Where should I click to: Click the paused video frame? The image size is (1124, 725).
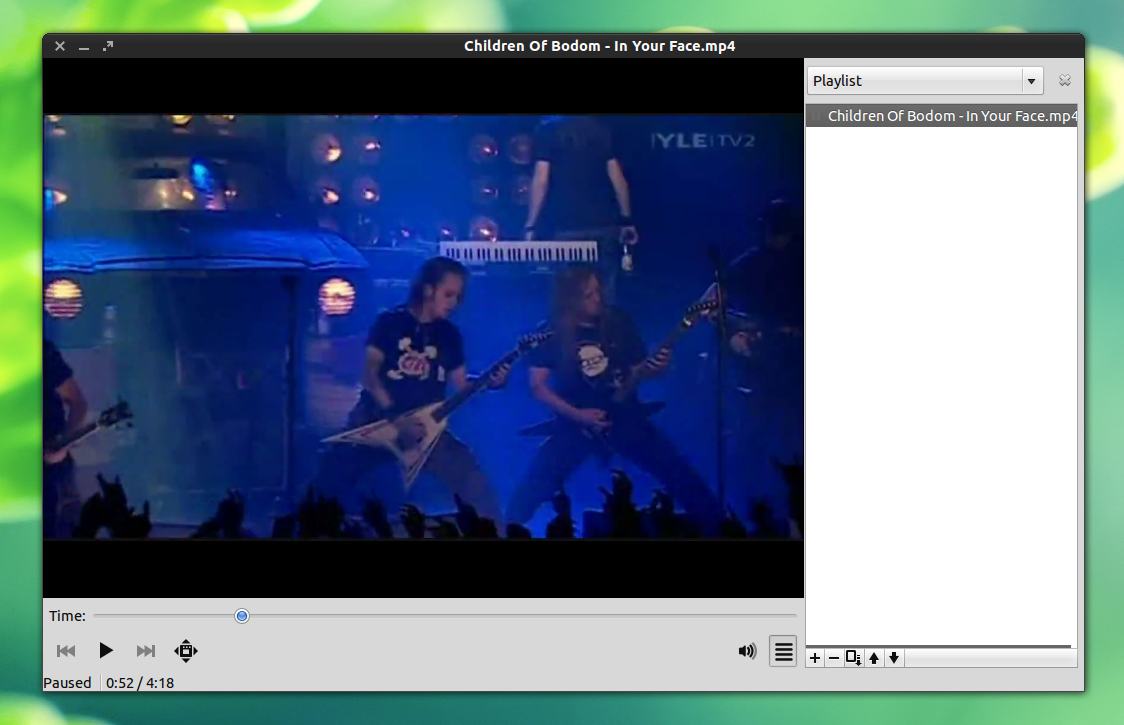tap(423, 327)
